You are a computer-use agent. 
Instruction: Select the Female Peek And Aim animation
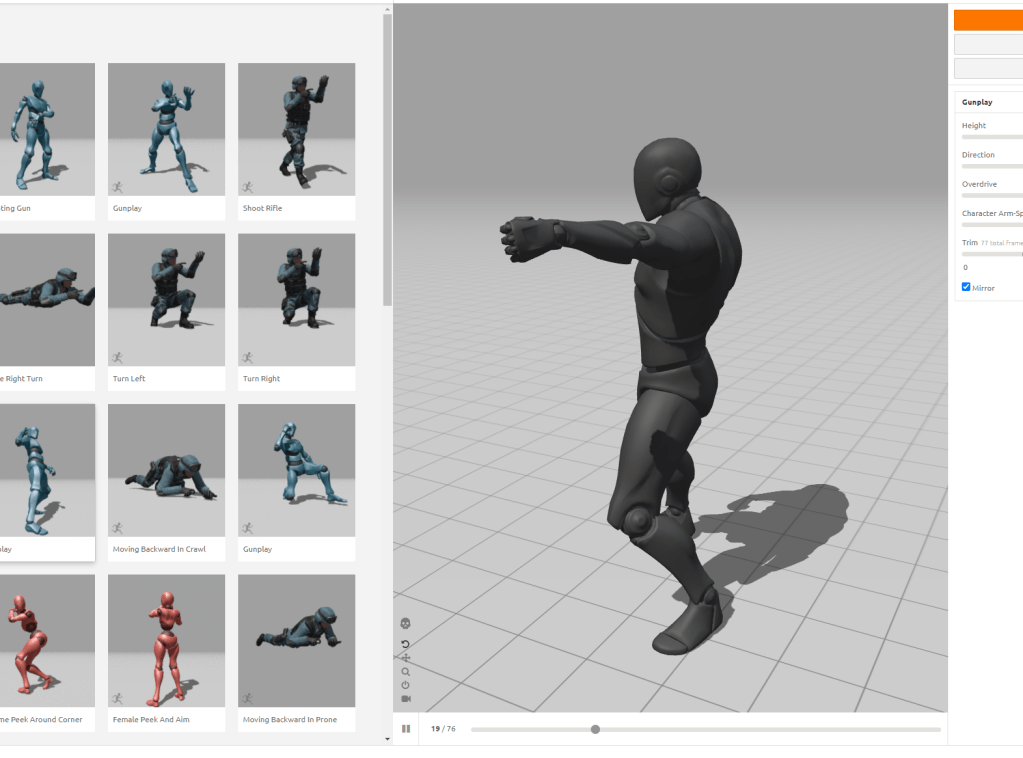166,640
